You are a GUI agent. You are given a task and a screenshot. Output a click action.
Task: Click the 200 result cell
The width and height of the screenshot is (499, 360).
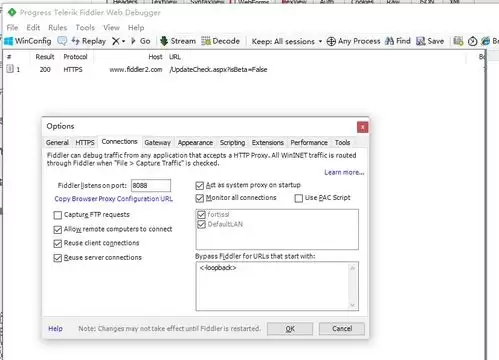(x=45, y=69)
